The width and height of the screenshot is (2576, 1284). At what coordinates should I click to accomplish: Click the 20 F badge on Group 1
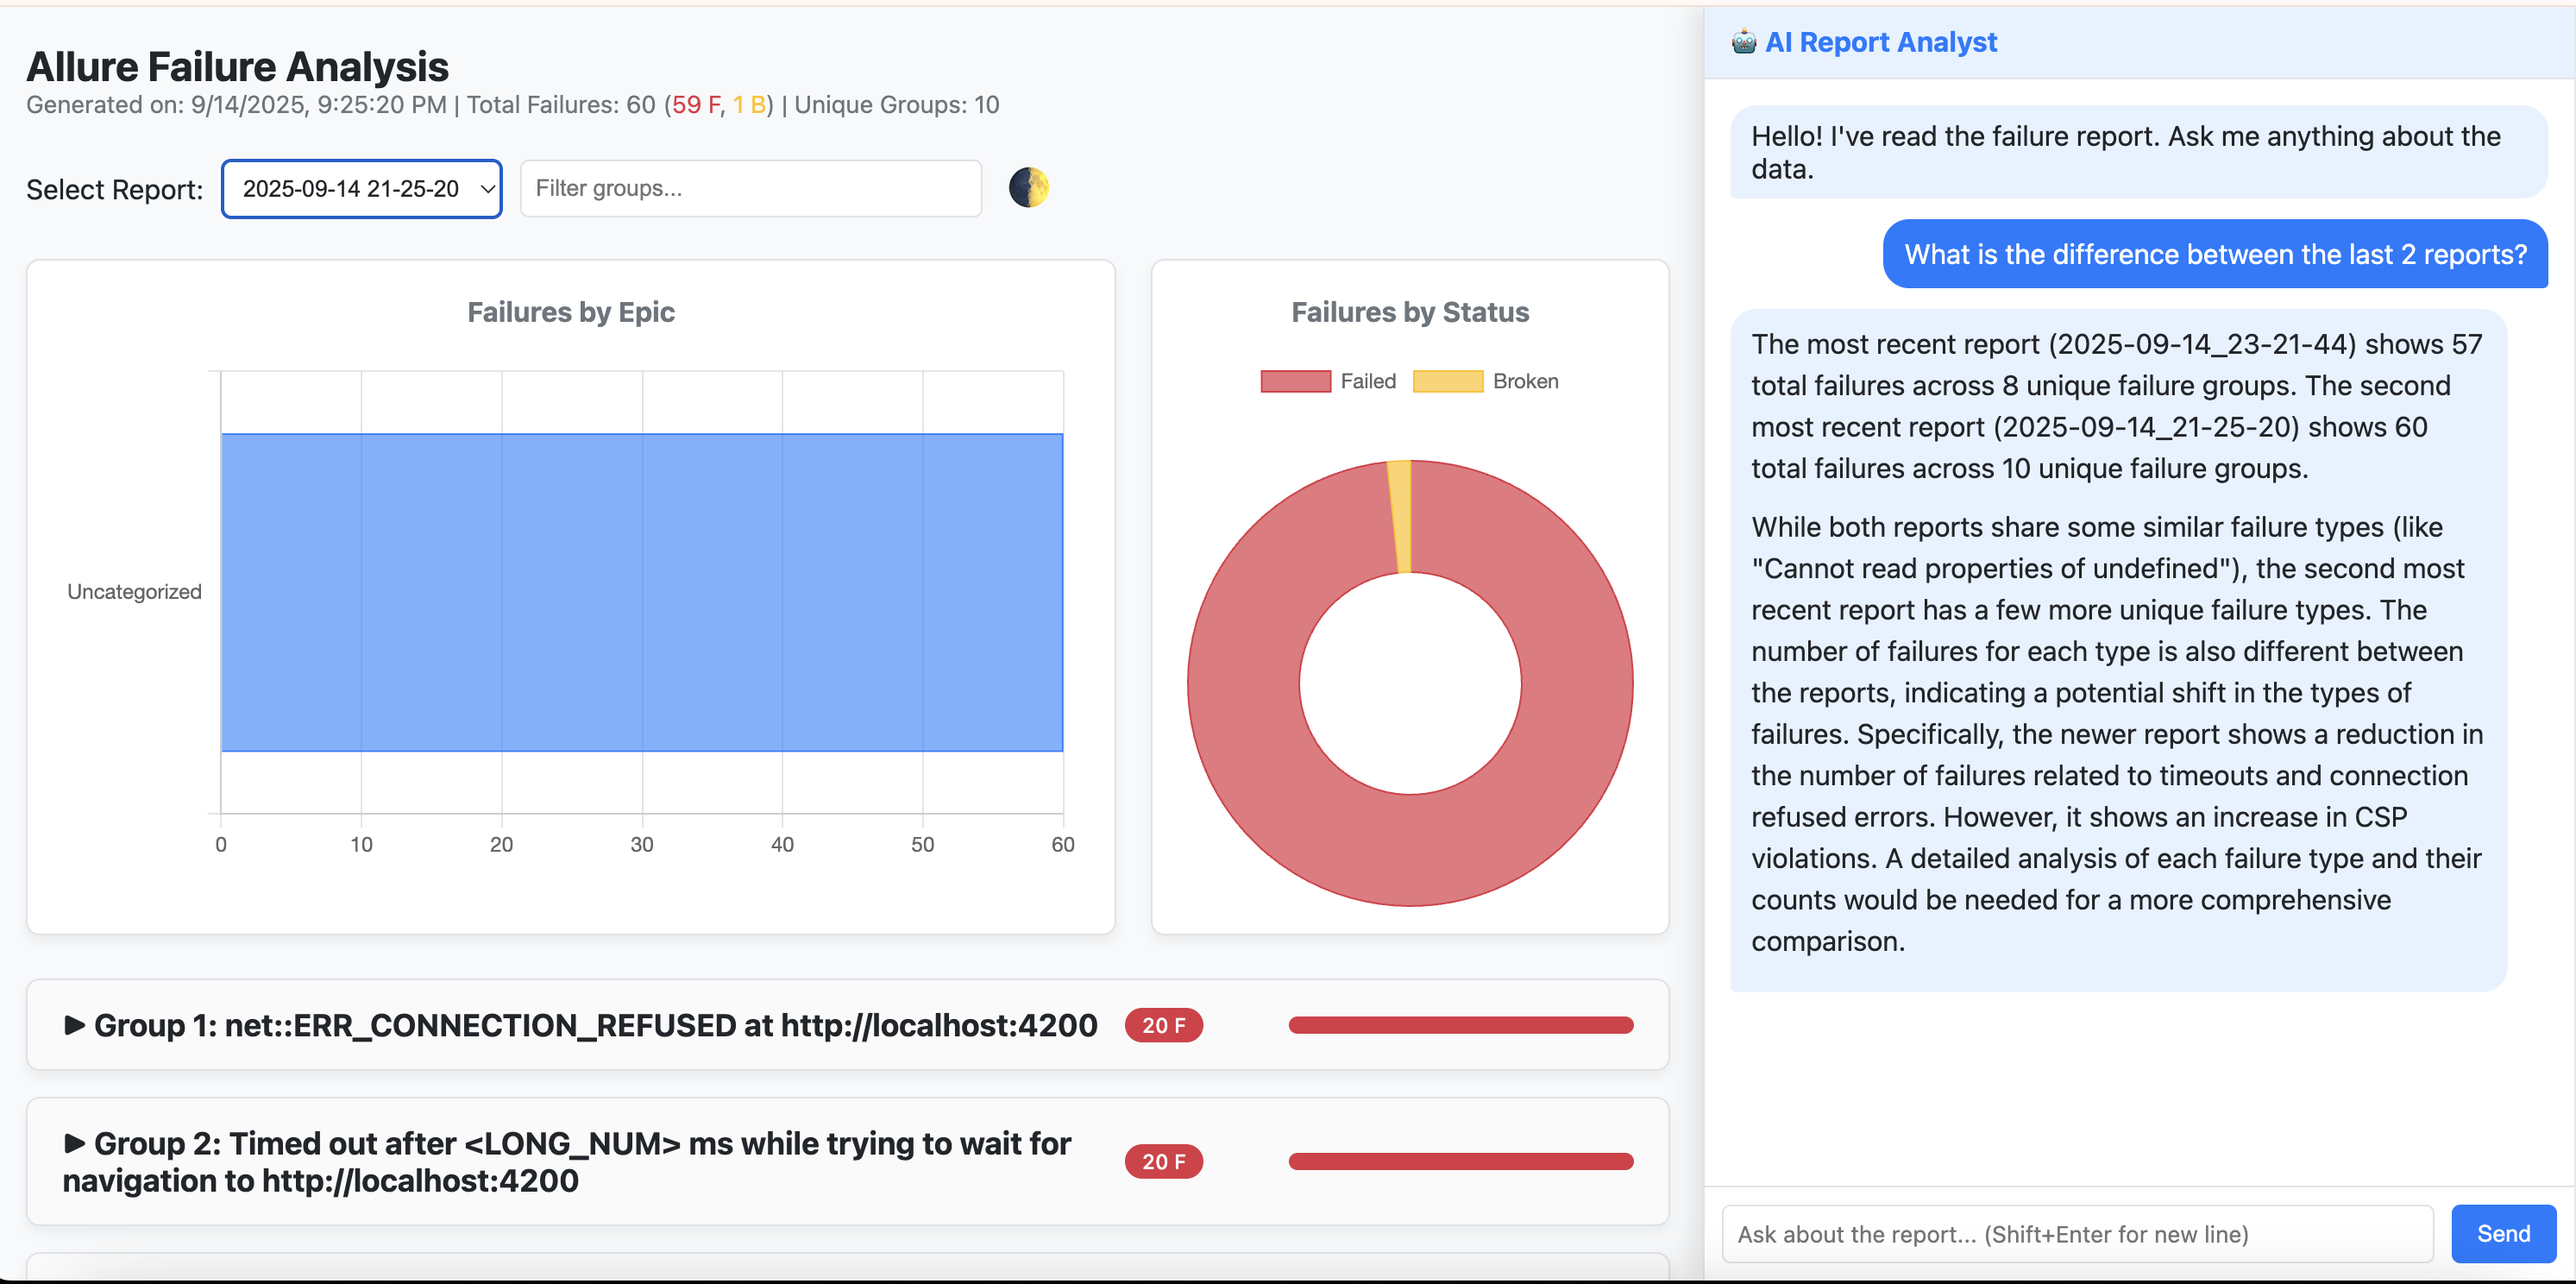(x=1163, y=1025)
